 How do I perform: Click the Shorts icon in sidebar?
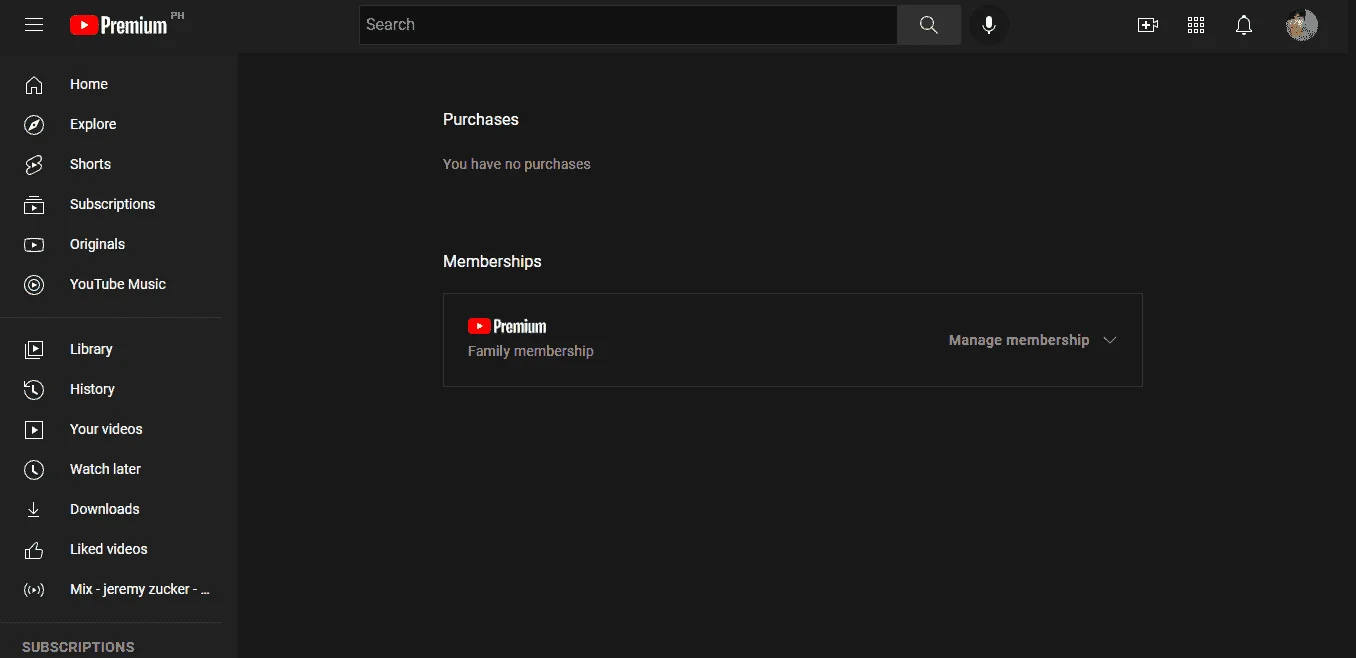tap(34, 164)
